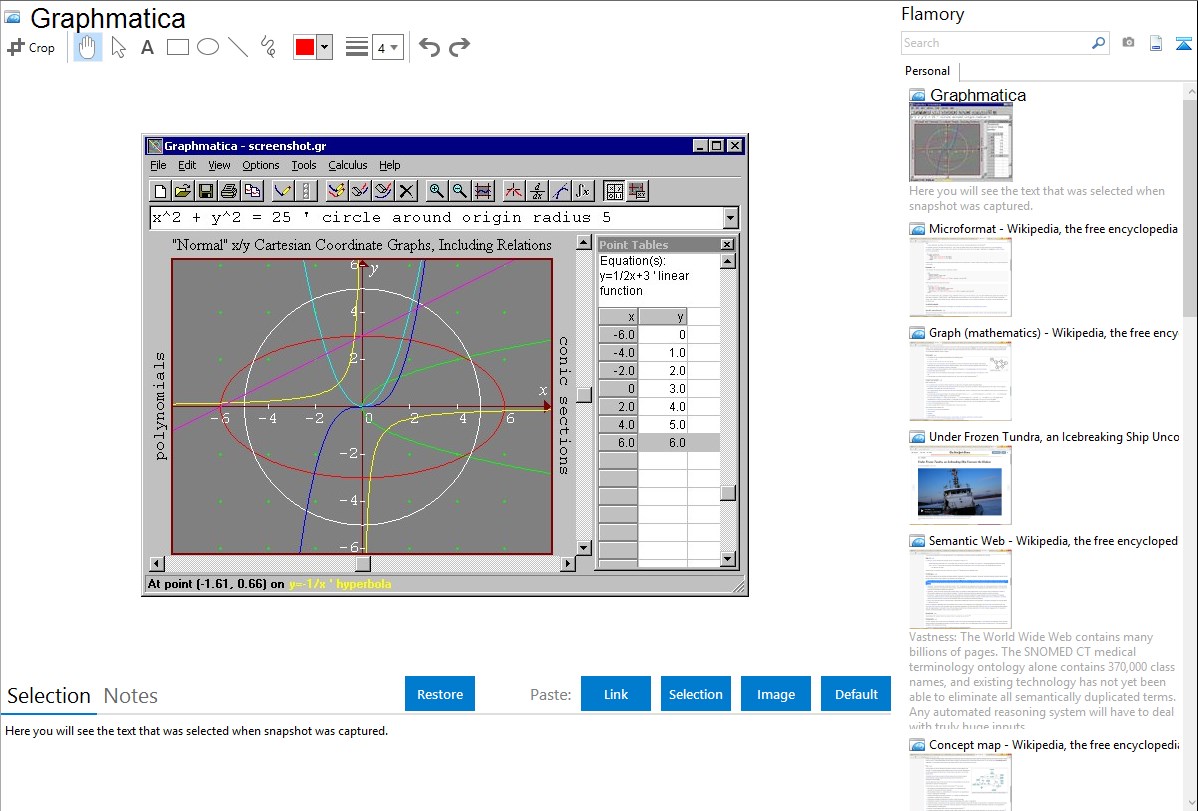The image size is (1198, 811).
Task: Choose the arrow pointer tool
Action: click(x=118, y=47)
